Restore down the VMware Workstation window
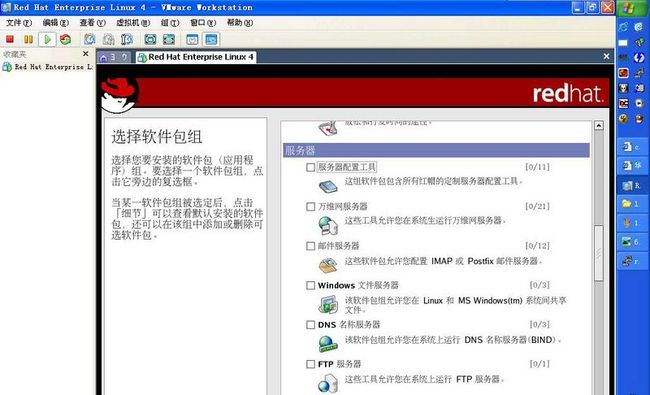Screen dimensions: 650x395 [593, 7]
